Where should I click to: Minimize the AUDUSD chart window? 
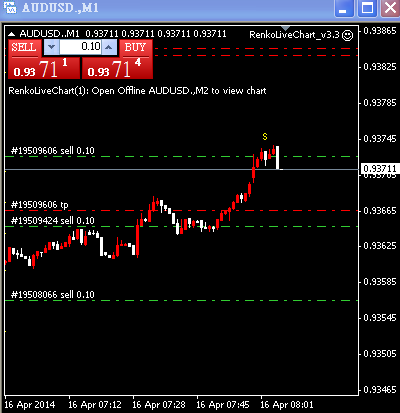pos(344,8)
